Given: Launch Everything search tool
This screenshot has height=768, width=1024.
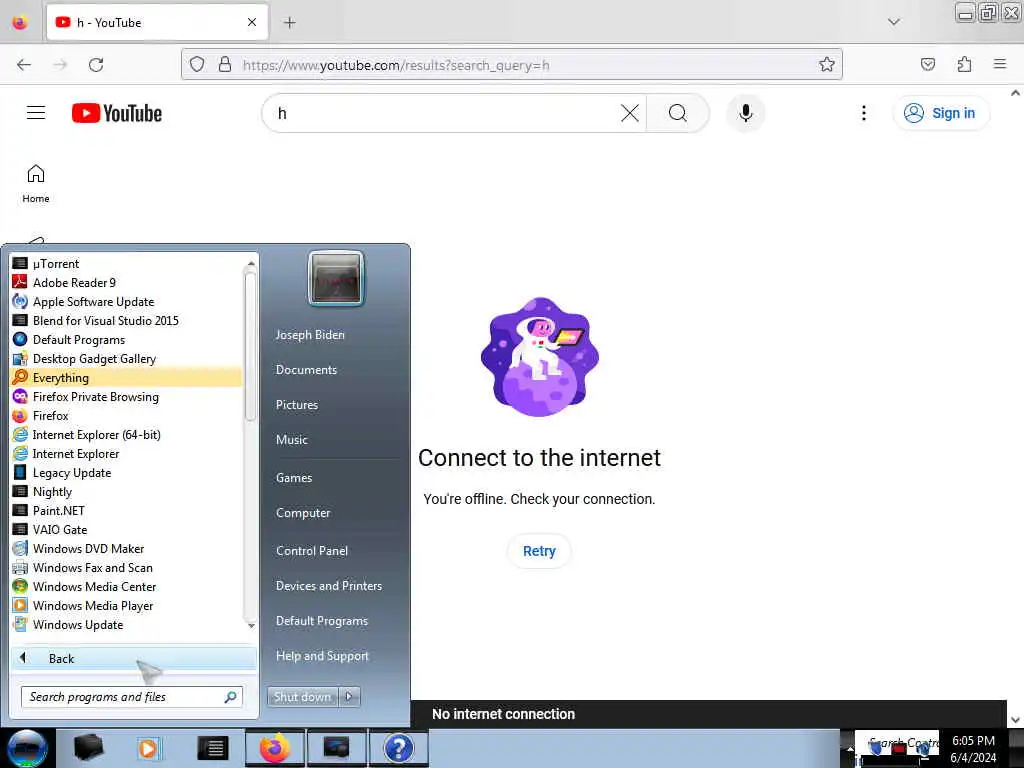Looking at the screenshot, I should tap(127, 377).
